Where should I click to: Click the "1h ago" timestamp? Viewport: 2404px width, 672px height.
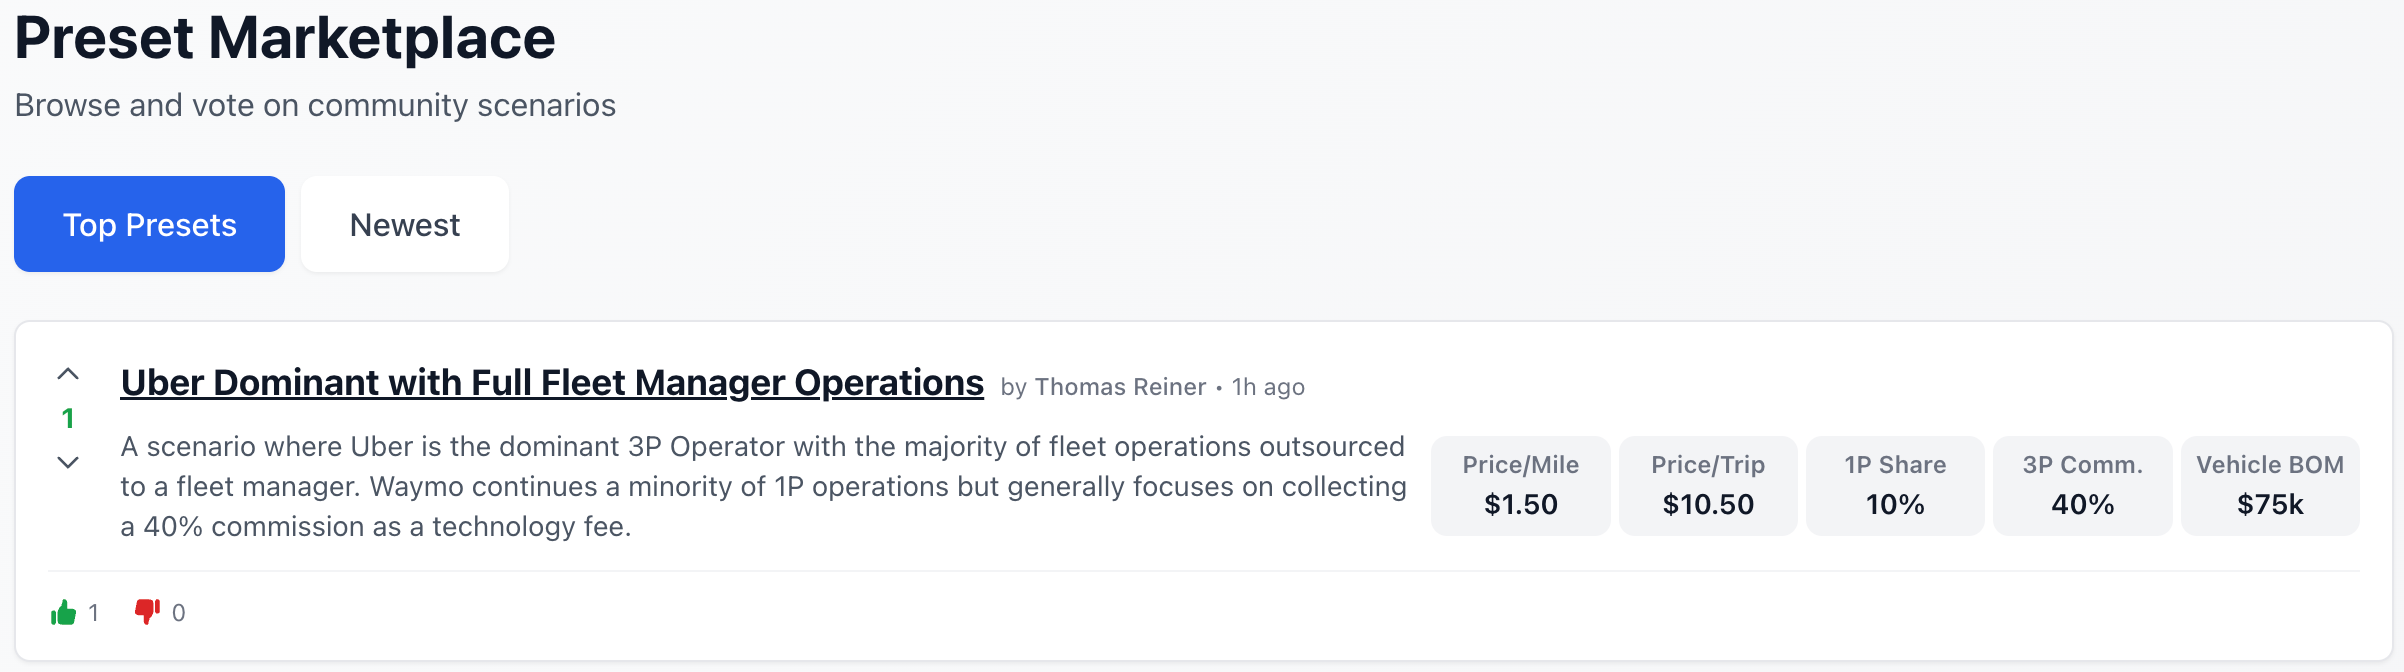point(1268,387)
